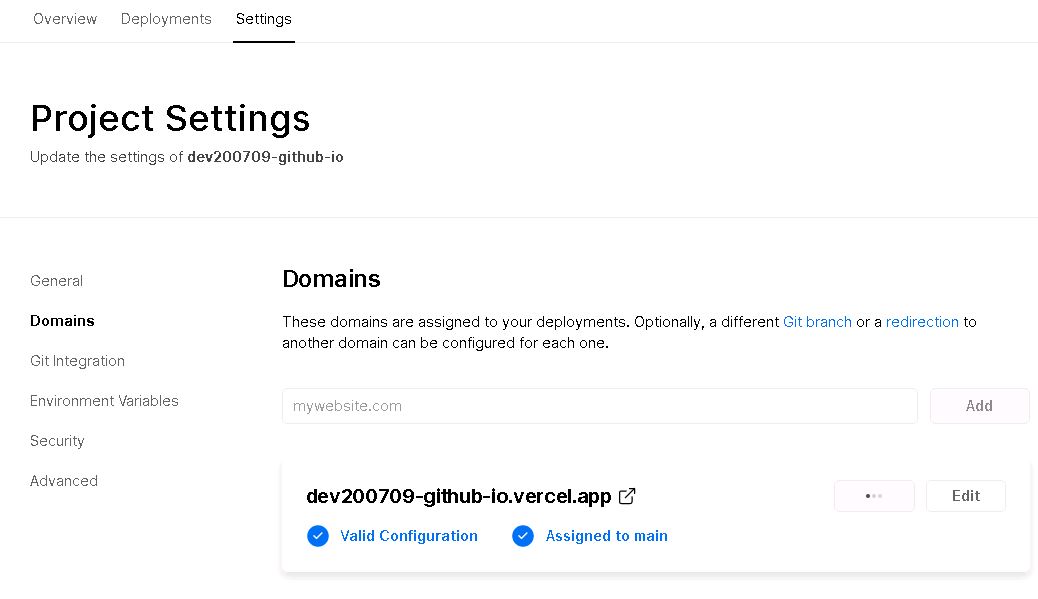Click the Assigned to main checkmark icon
Screen dimensions: 1038x599
[x=523, y=536]
